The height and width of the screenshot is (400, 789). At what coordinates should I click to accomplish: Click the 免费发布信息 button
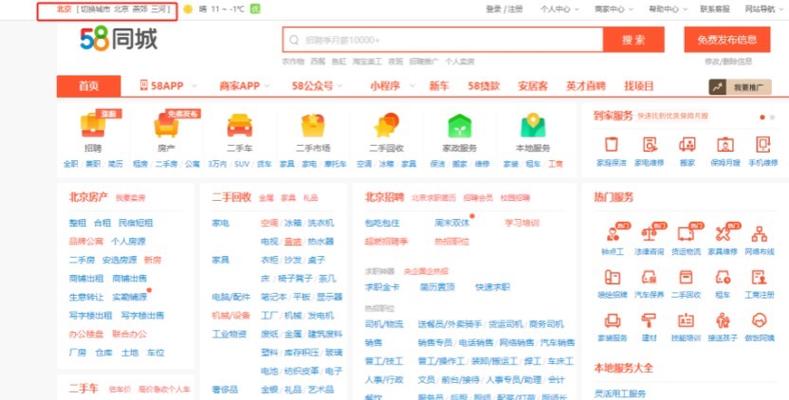click(727, 40)
